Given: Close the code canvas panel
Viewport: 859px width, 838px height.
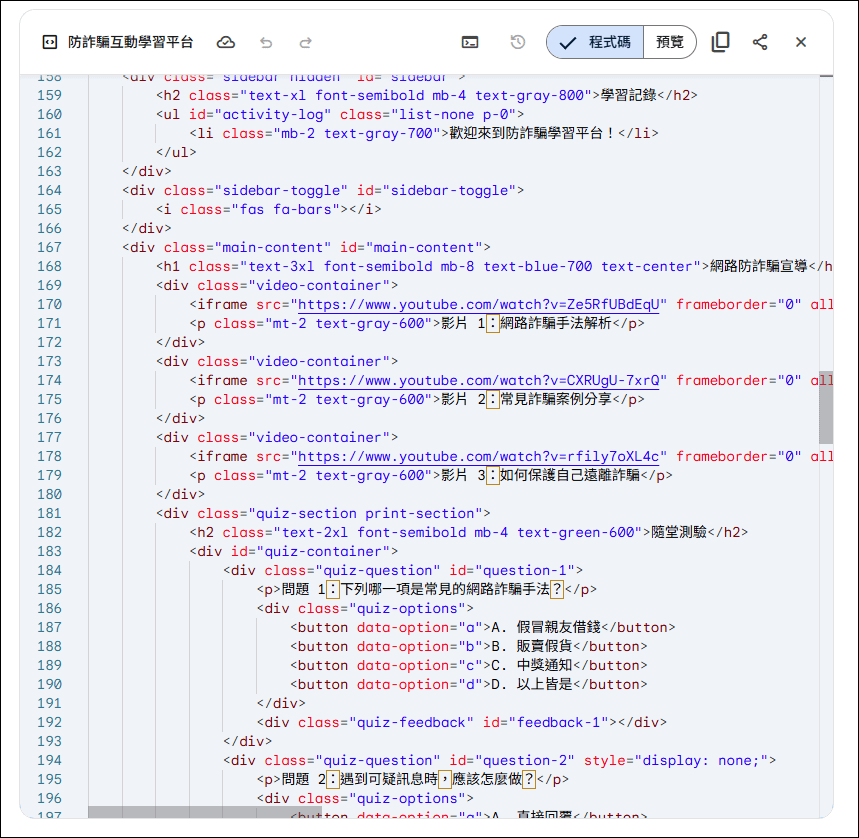Looking at the screenshot, I should click(x=801, y=42).
